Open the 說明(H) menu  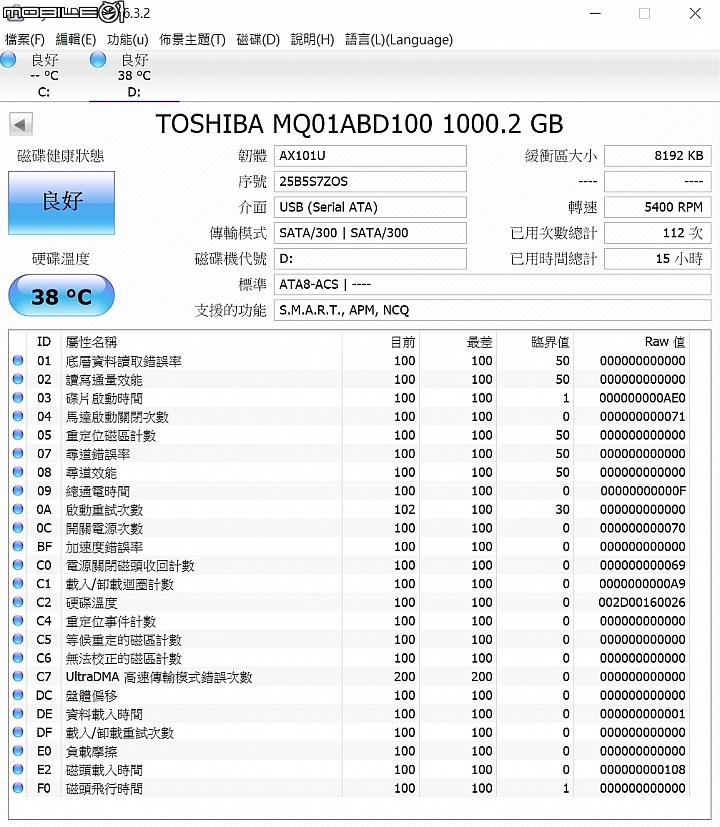coord(312,40)
